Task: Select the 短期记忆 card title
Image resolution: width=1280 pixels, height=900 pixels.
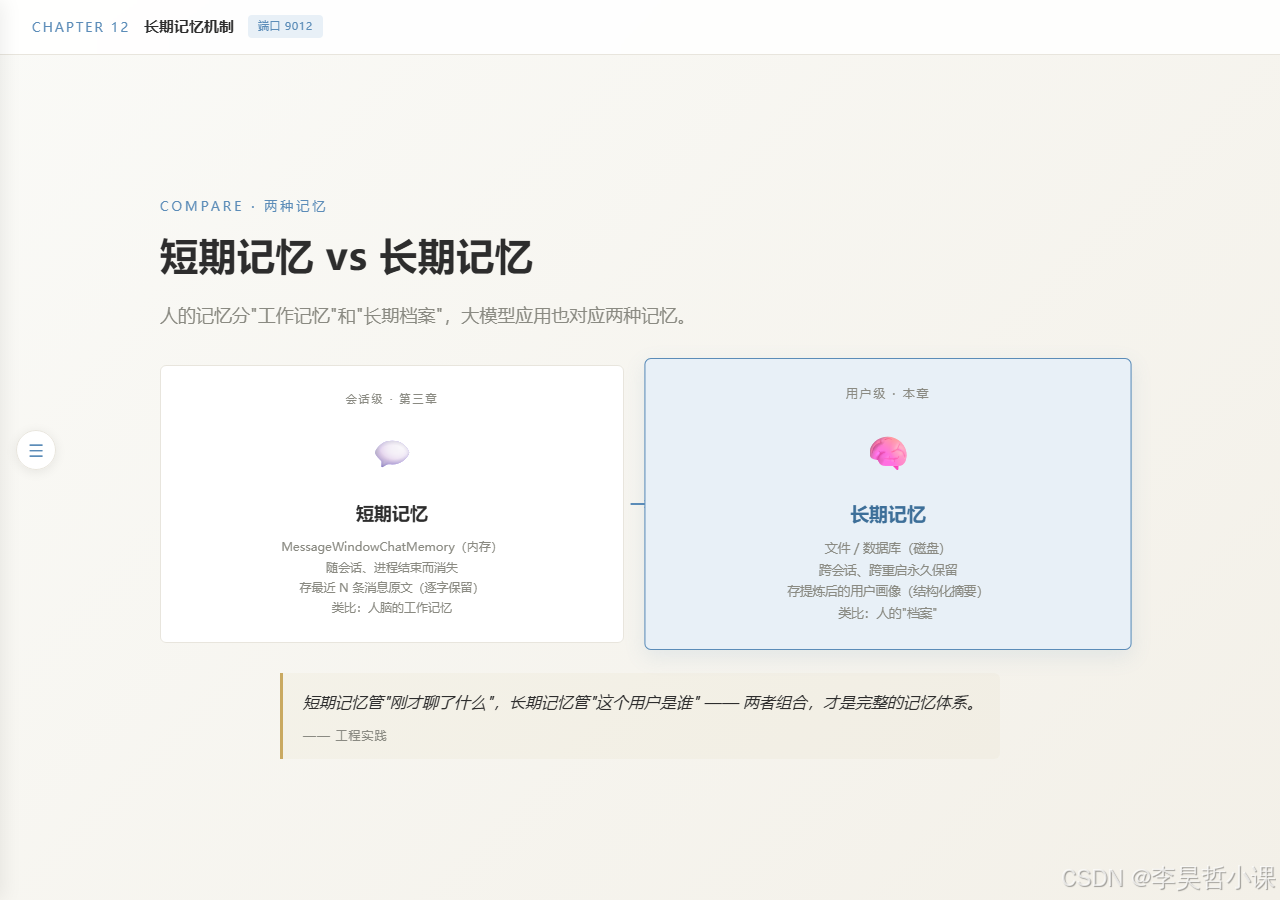Action: [392, 514]
